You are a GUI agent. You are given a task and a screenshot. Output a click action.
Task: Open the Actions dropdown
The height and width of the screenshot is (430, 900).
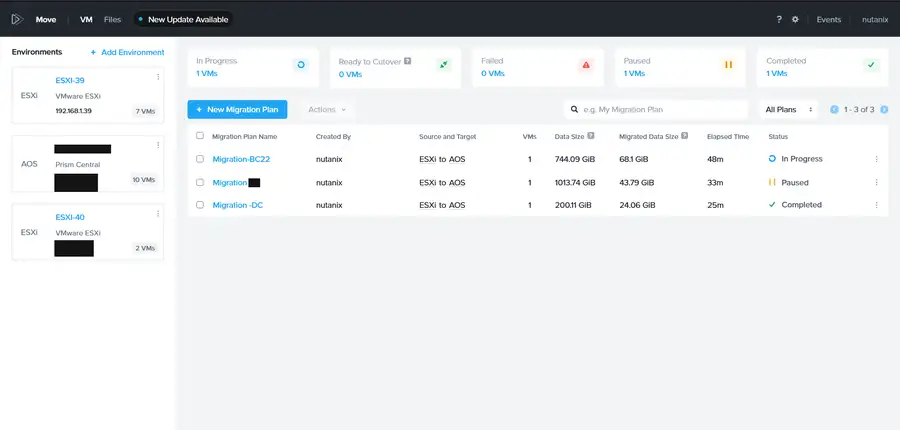pos(327,109)
